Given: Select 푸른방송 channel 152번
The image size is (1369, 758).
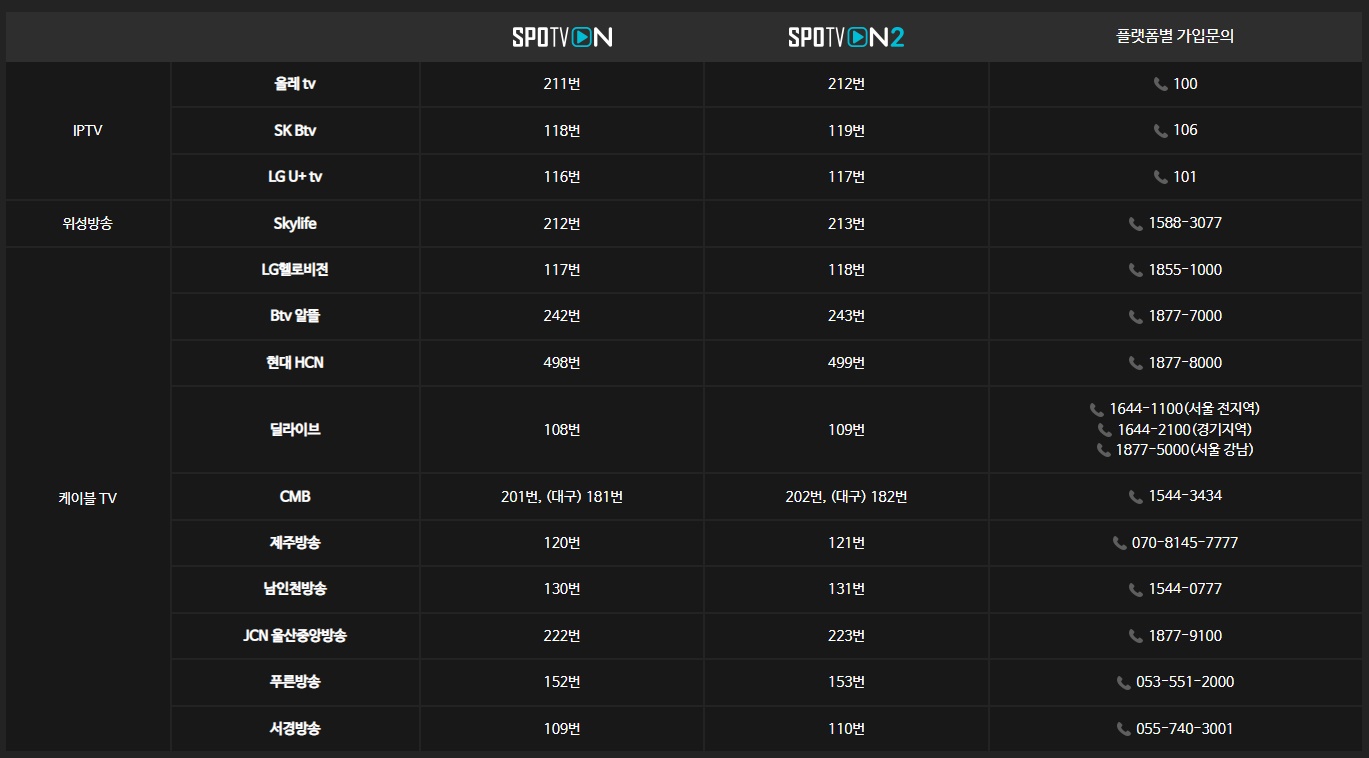Looking at the screenshot, I should [562, 682].
